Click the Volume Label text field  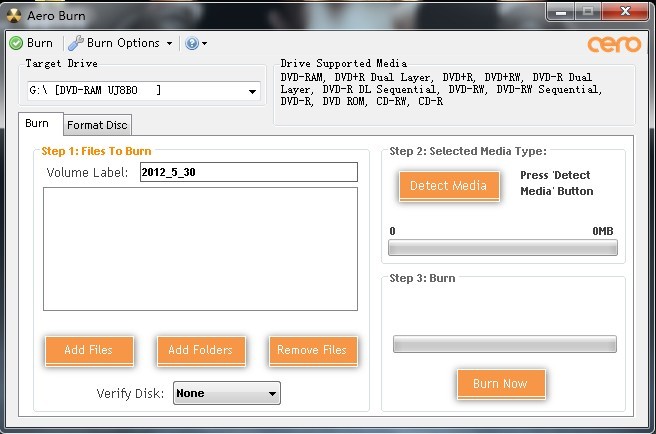[247, 172]
